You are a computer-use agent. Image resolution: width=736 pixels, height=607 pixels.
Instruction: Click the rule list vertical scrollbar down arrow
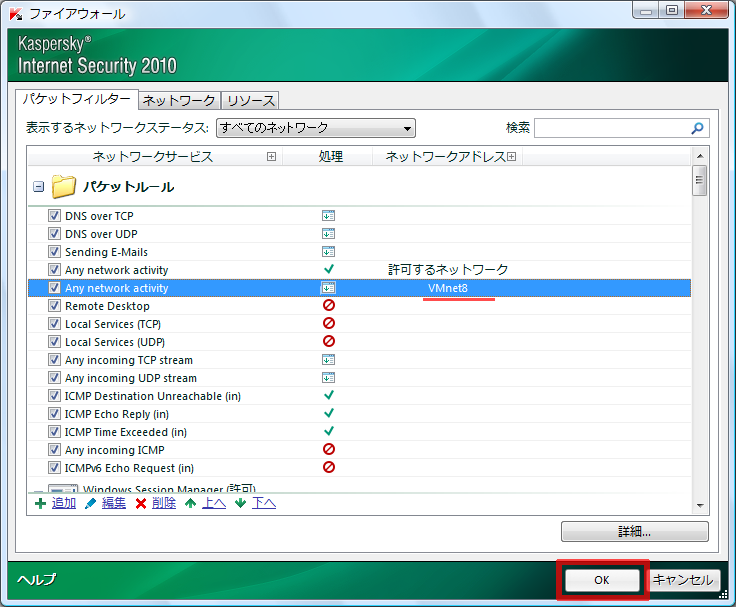coord(700,506)
